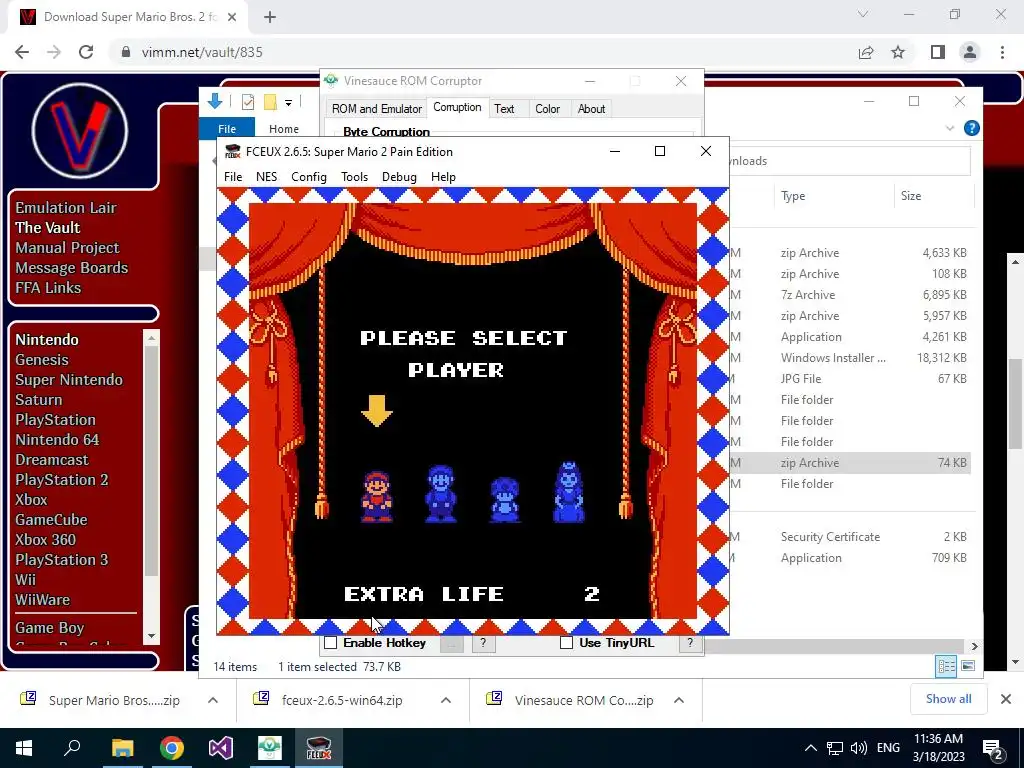Viewport: 1024px width, 768px height.
Task: Share this page icon in Chrome
Action: (866, 52)
